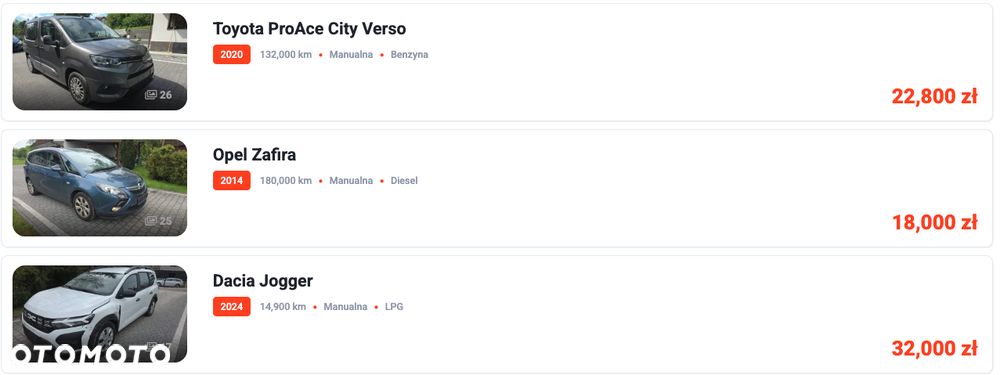Open the Toyota ProAce City Verso listing title
The image size is (1000, 375).
309,29
